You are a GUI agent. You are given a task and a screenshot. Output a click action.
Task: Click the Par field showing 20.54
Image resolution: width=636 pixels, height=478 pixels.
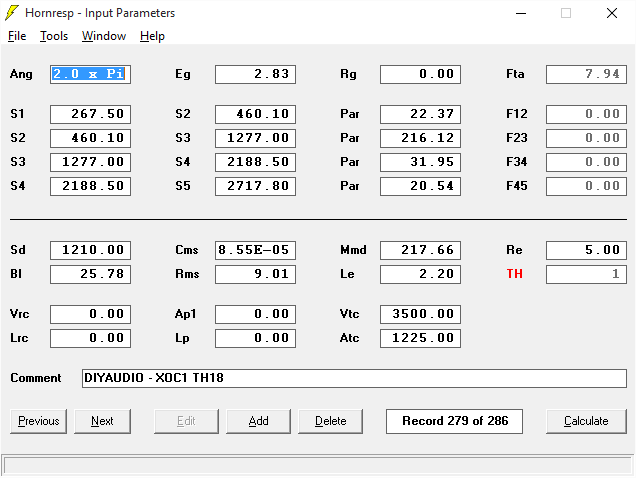[x=420, y=186]
